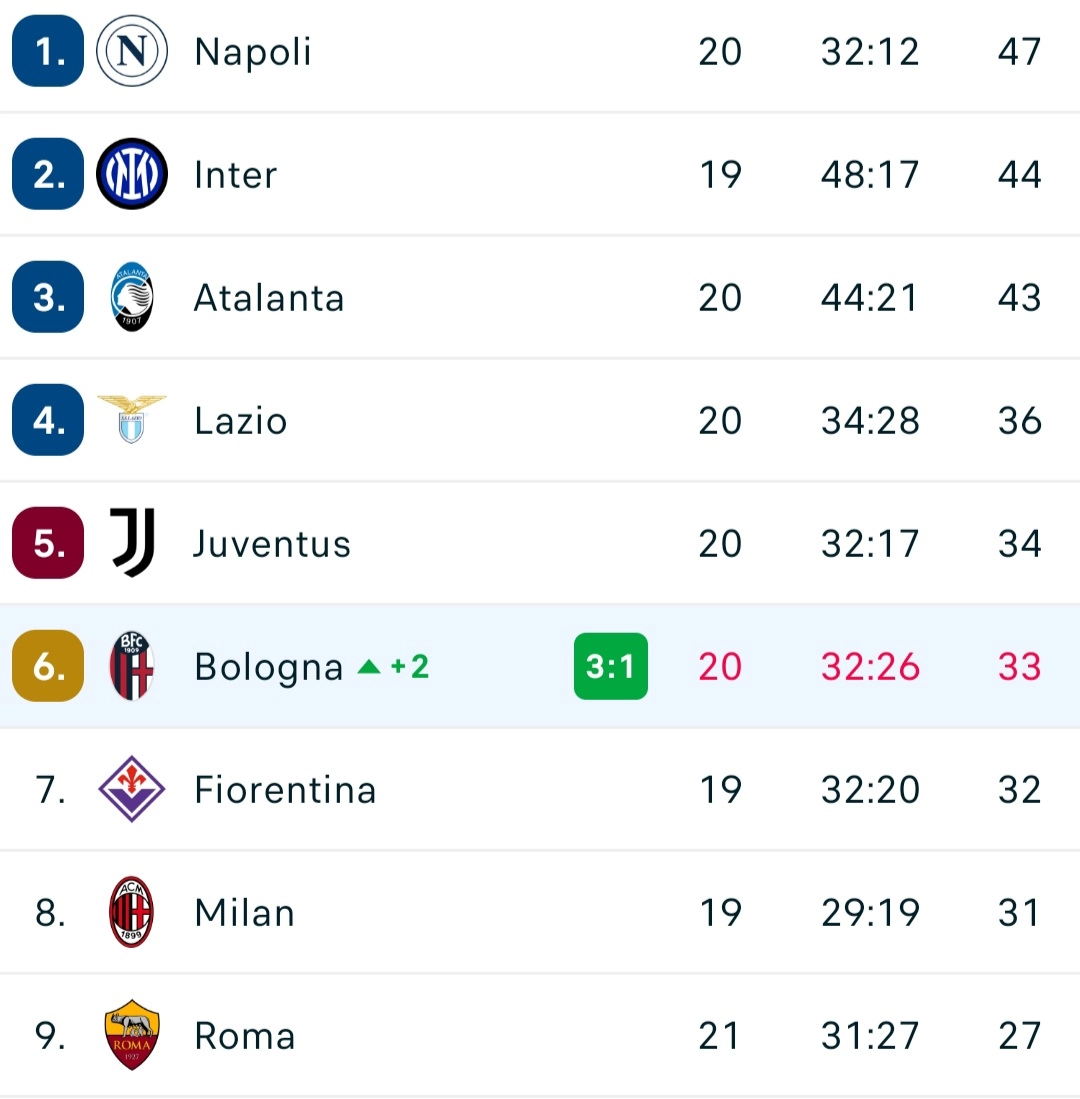Click the Juventus logo

point(132,543)
